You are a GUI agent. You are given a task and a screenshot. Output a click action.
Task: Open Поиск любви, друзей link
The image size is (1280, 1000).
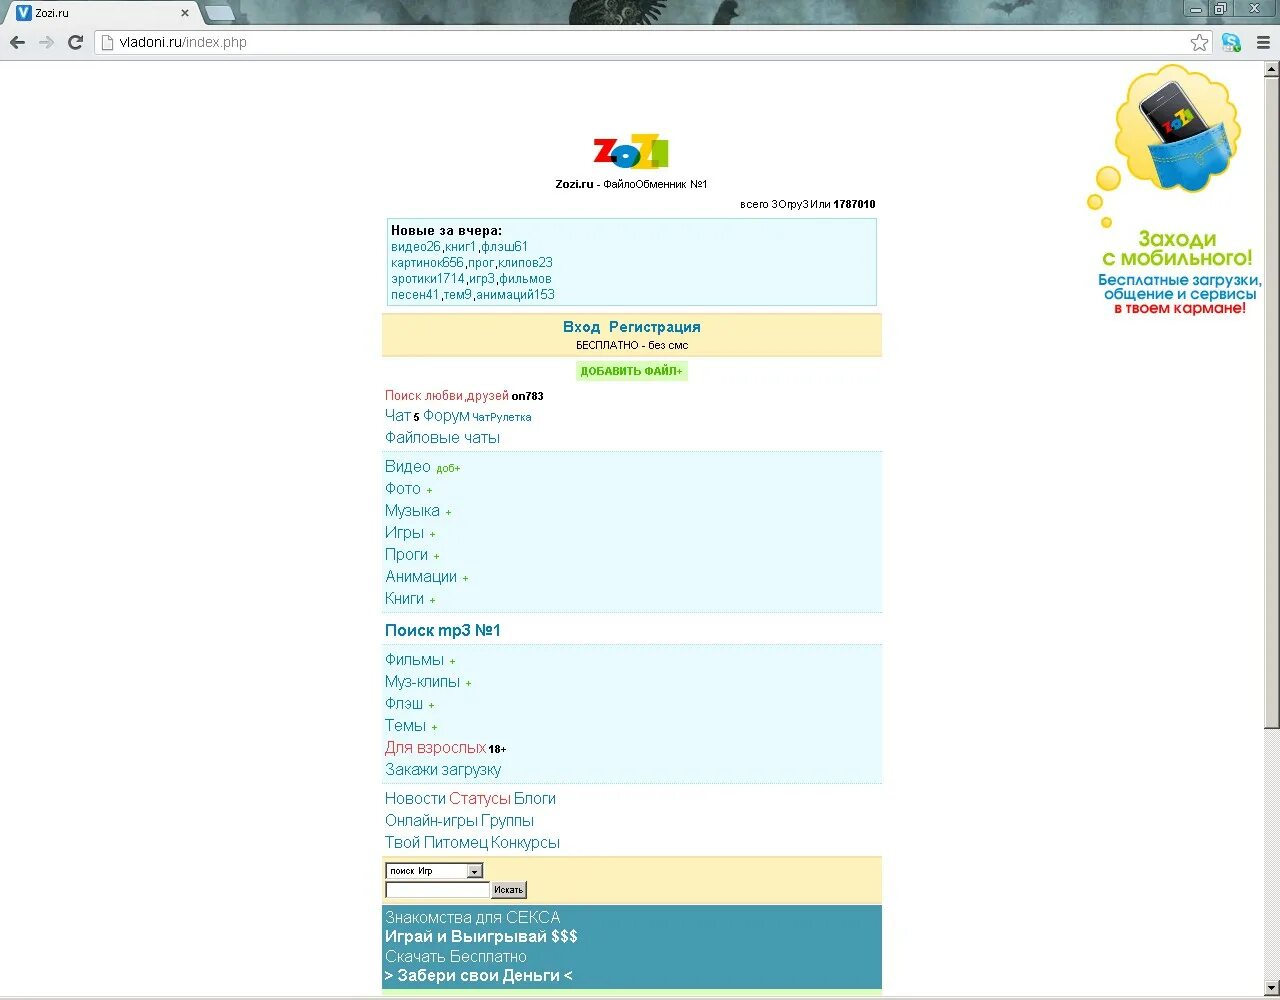coord(447,396)
